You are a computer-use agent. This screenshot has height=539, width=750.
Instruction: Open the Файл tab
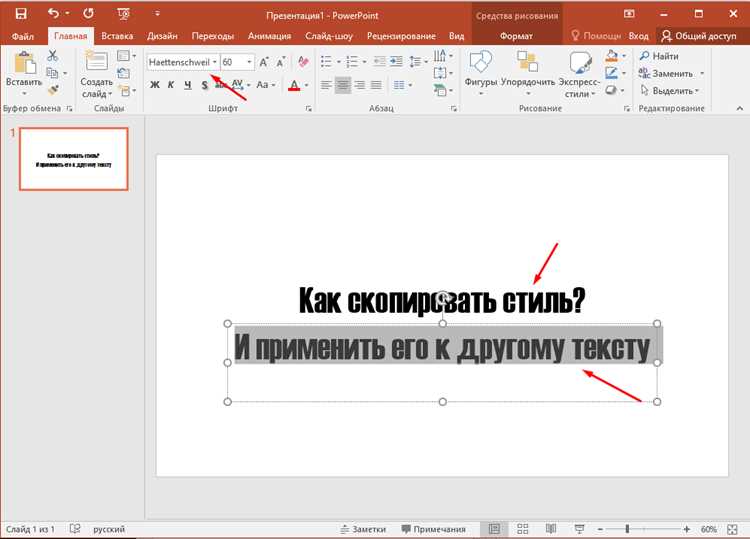[x=22, y=36]
